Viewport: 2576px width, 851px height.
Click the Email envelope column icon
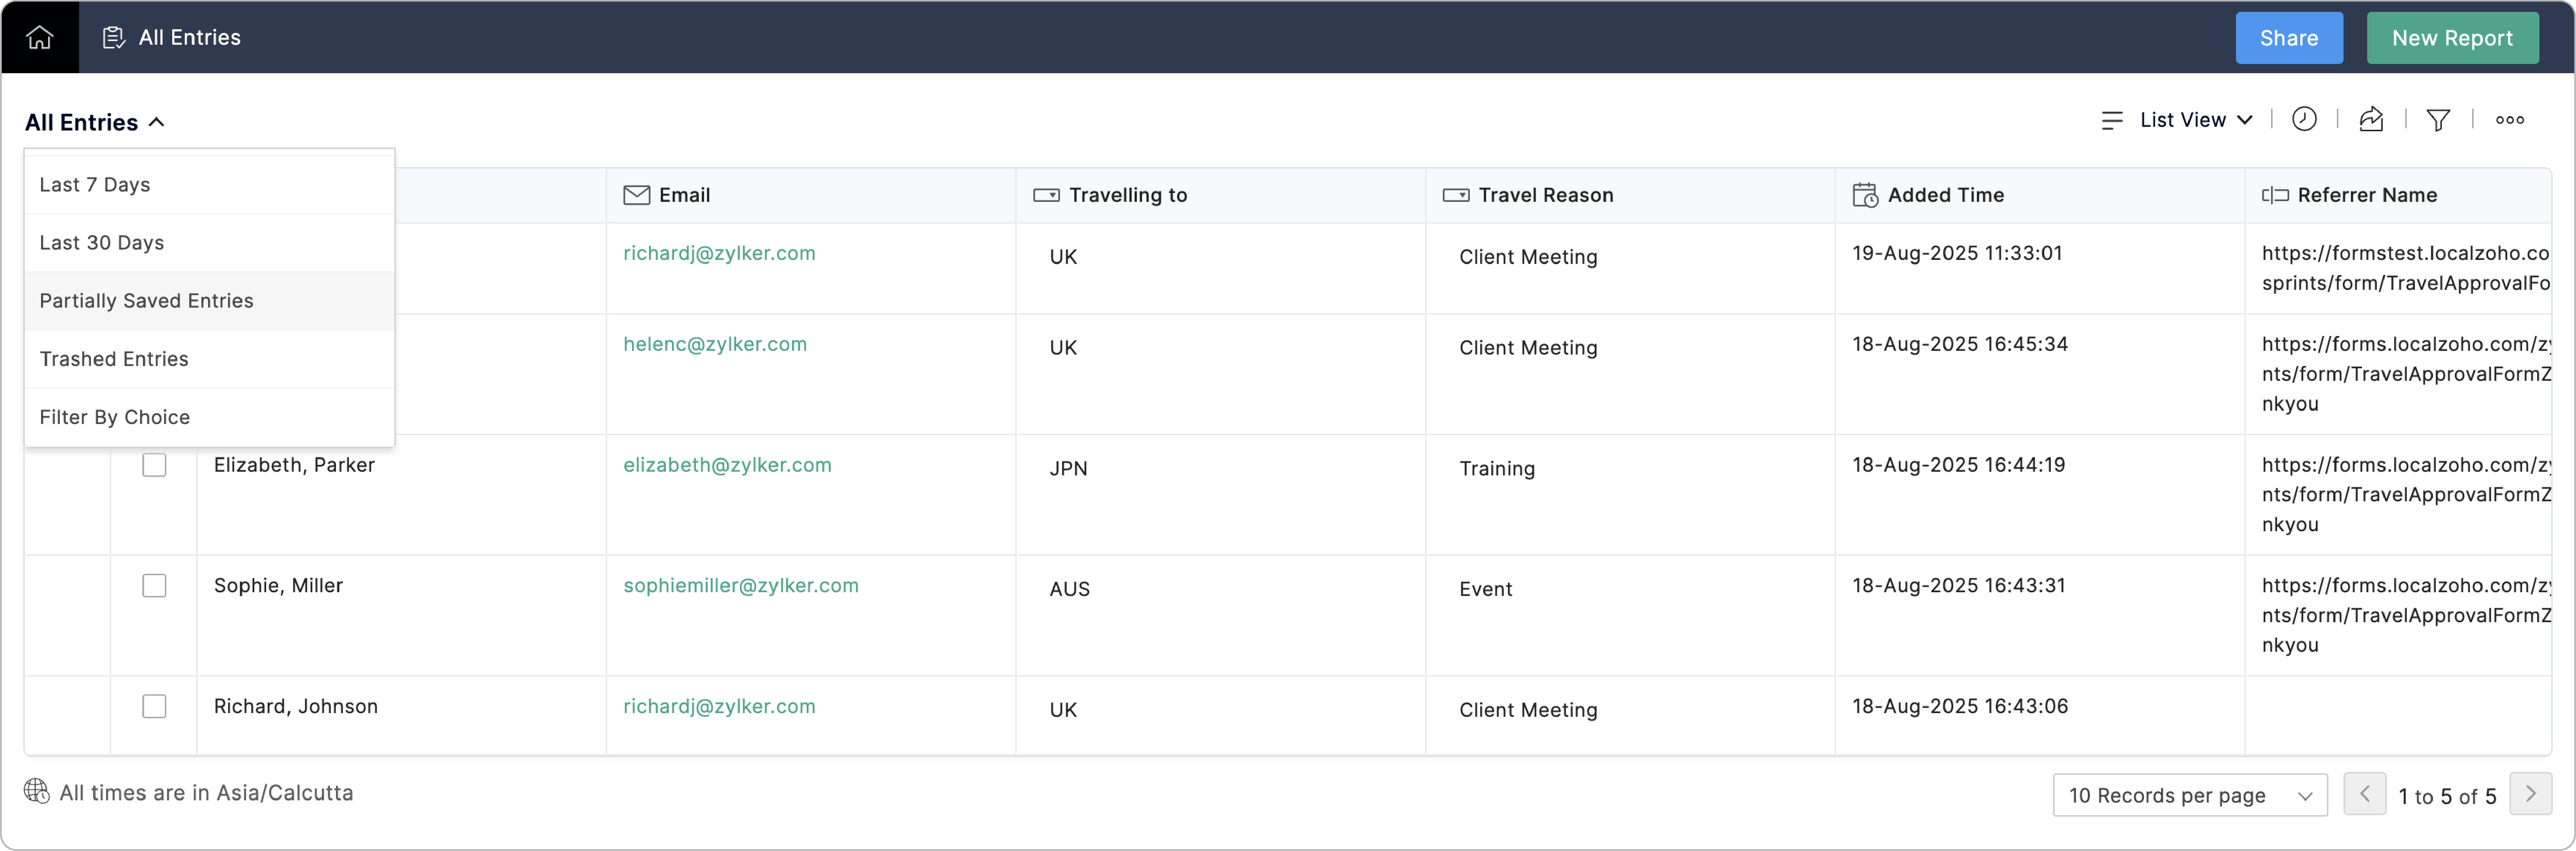coord(636,195)
